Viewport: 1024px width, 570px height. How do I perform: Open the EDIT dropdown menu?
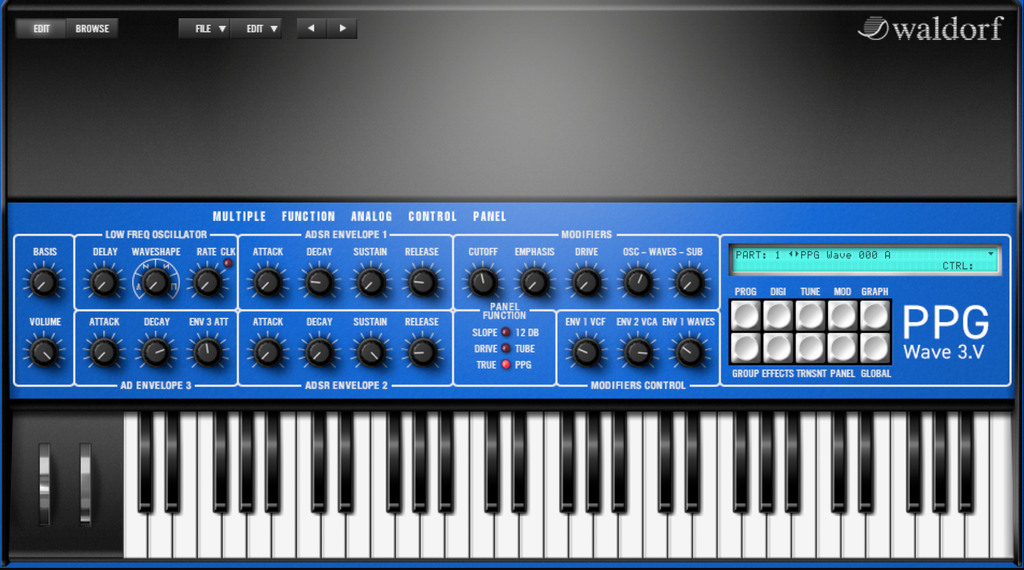256,29
